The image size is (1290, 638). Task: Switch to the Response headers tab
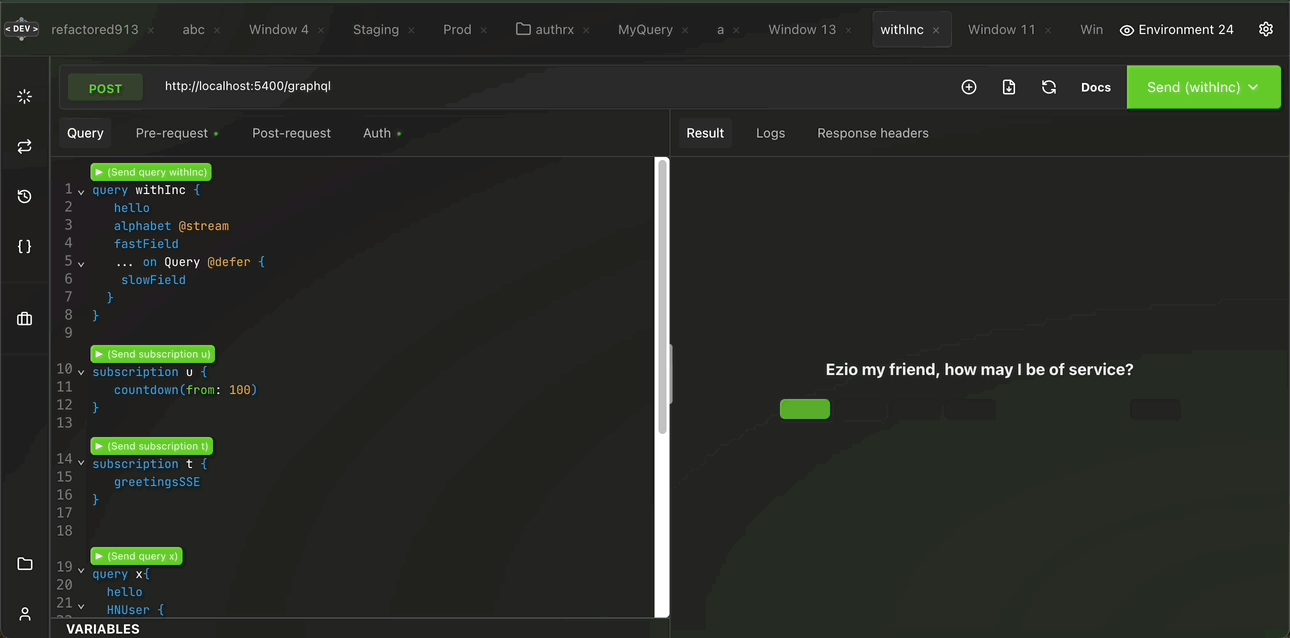coord(872,133)
